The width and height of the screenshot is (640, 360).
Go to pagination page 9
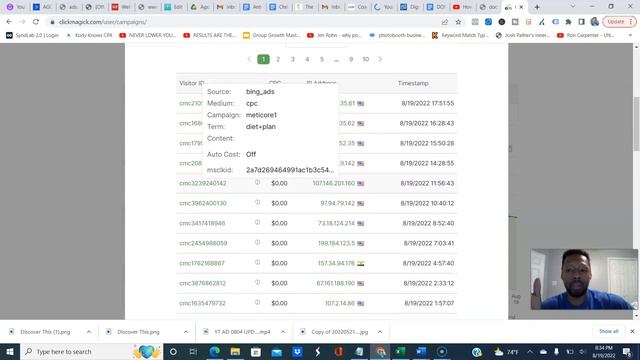click(351, 59)
